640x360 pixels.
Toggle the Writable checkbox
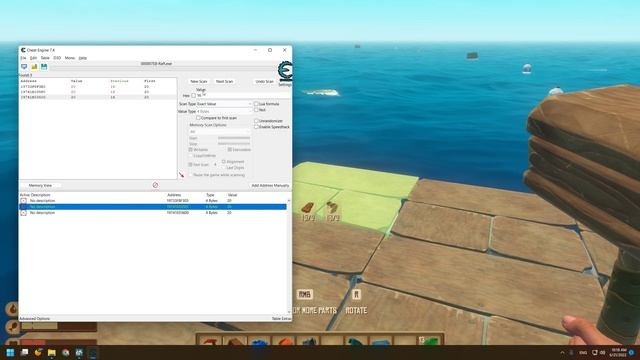point(191,150)
